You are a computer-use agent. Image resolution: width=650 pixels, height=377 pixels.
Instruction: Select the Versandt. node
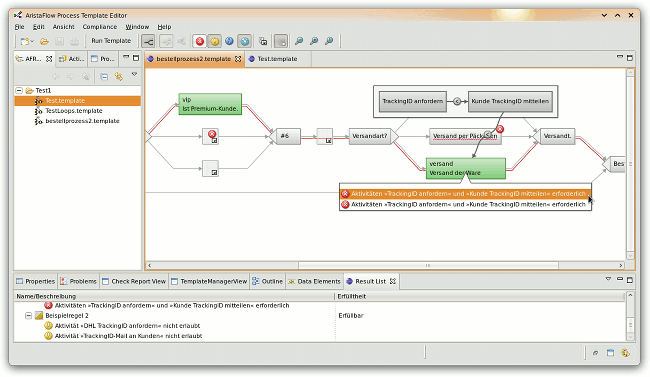click(x=557, y=136)
